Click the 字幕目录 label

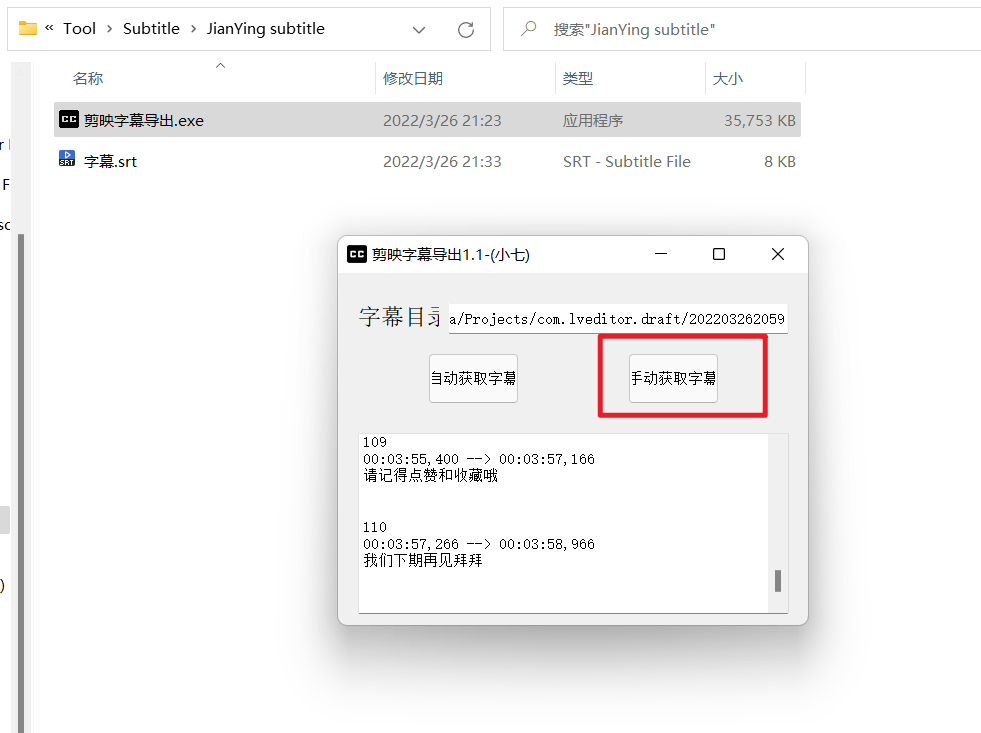pyautogui.click(x=400, y=317)
